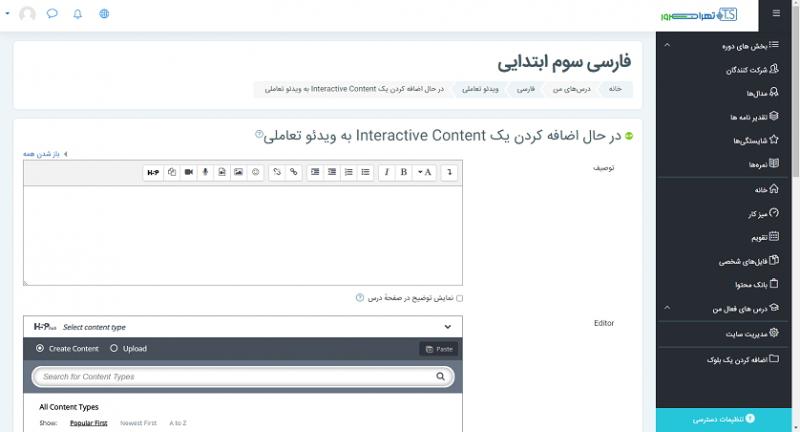Toggle bold formatting

404,172
